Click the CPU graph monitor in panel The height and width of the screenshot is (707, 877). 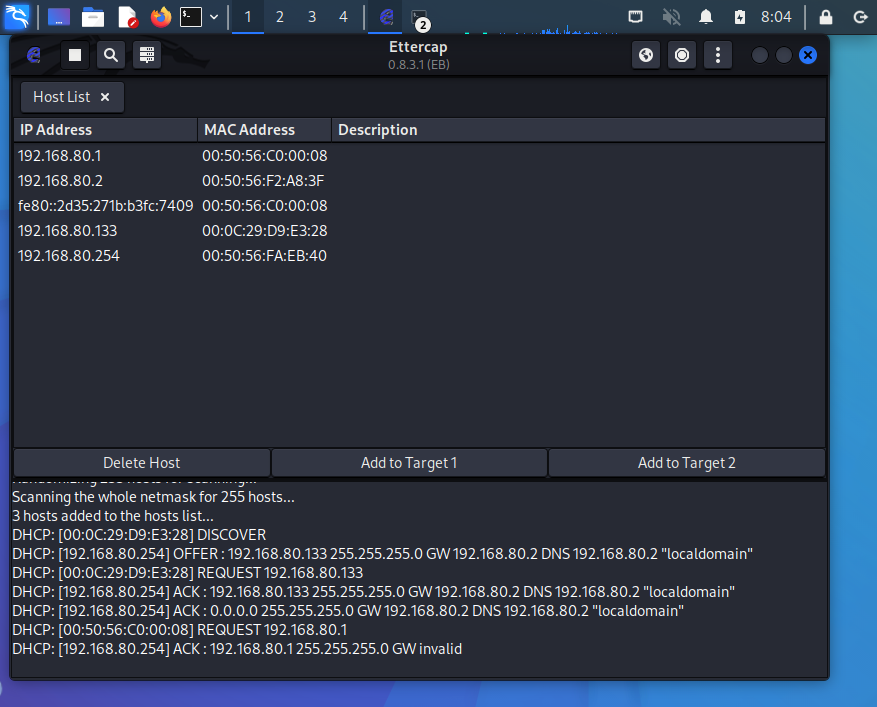(540, 29)
